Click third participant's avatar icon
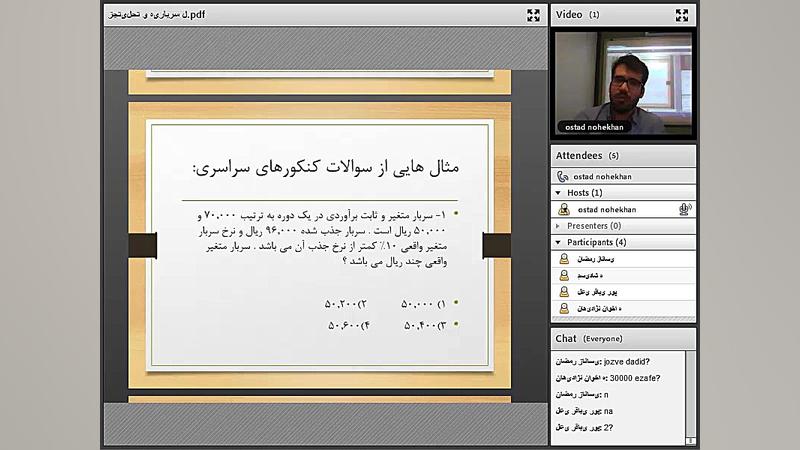The image size is (800, 450). click(564, 292)
